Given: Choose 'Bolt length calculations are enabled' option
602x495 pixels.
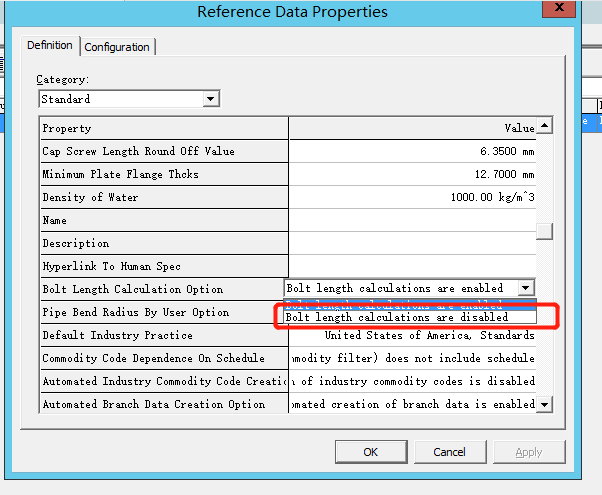Looking at the screenshot, I should click(410, 305).
